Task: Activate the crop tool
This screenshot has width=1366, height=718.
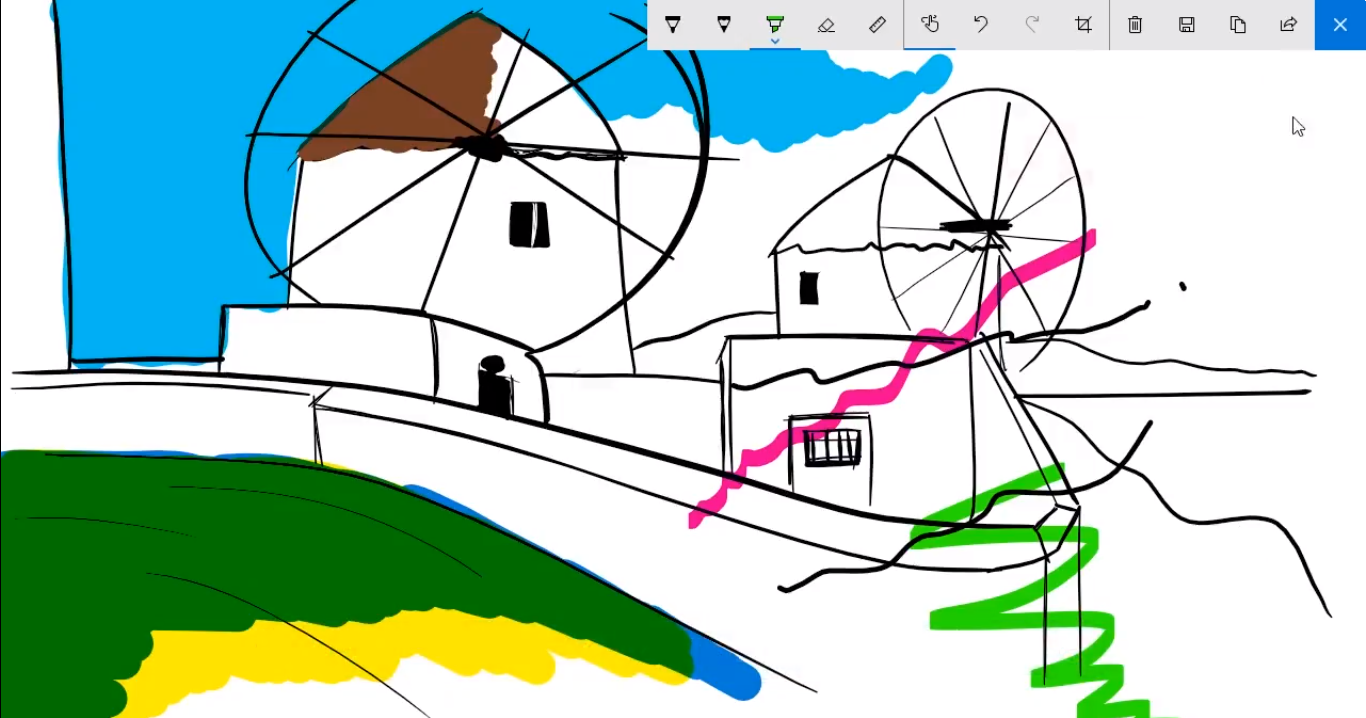Action: (1083, 25)
